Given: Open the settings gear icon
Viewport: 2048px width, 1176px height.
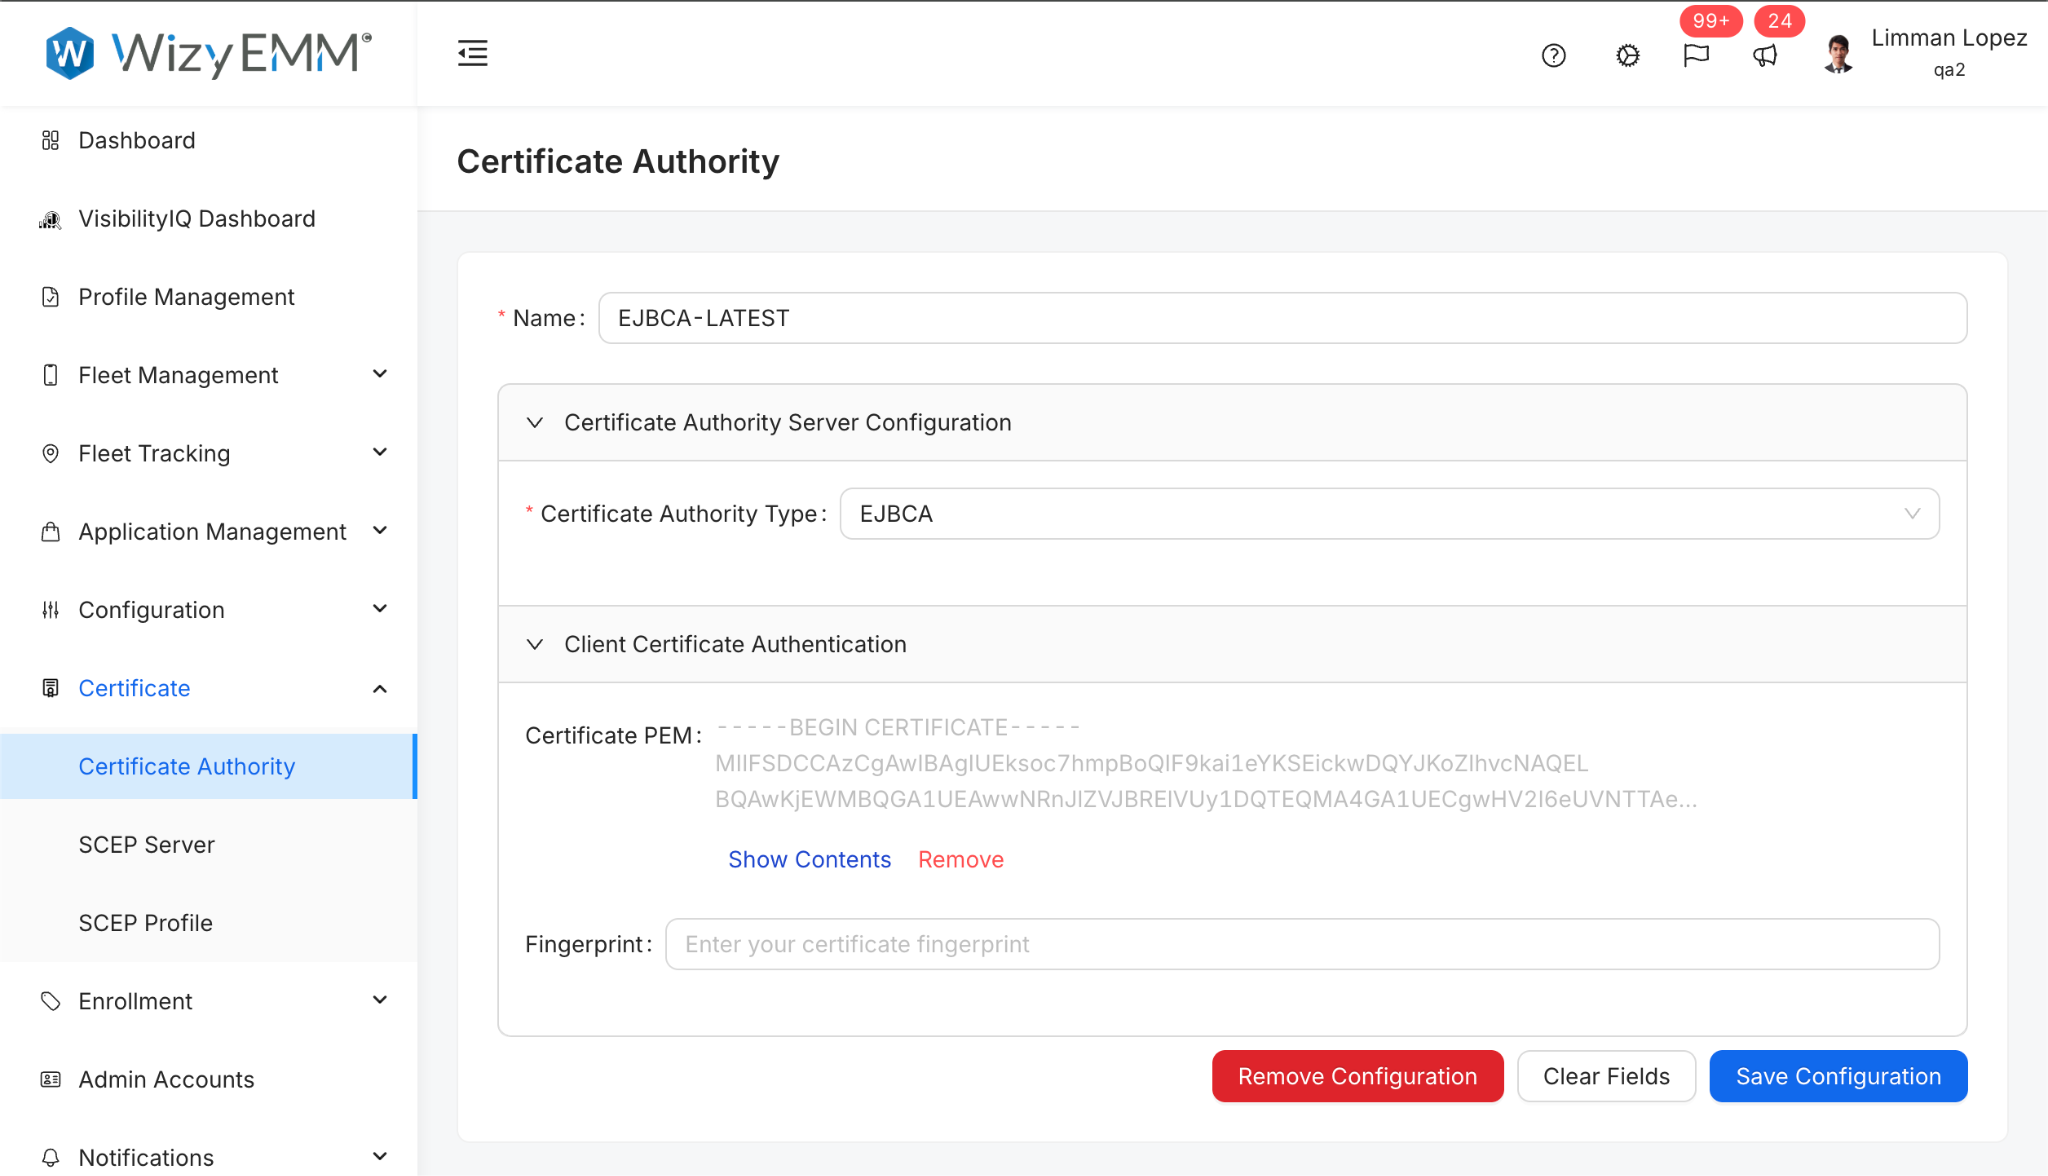Looking at the screenshot, I should click(1627, 56).
